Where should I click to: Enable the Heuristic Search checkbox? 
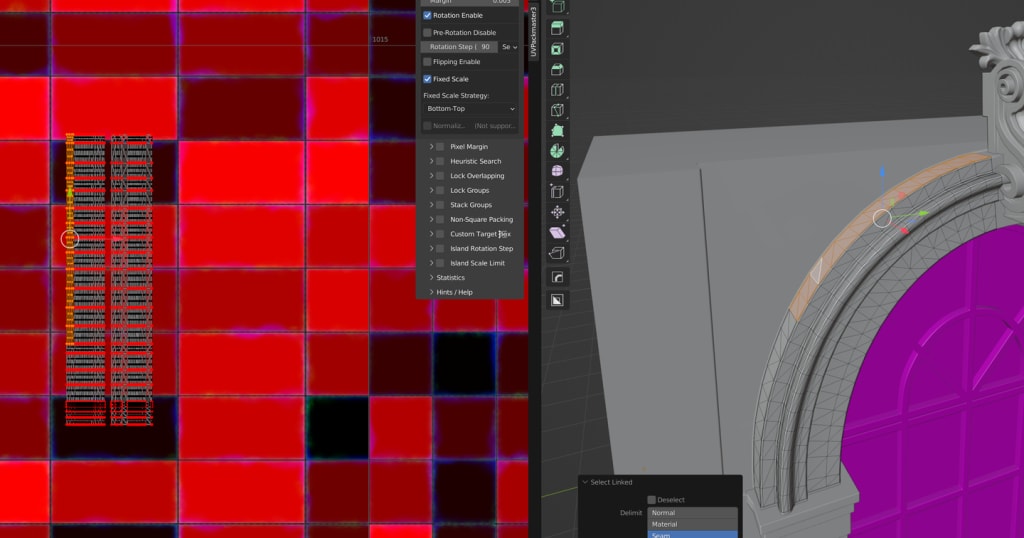(x=440, y=161)
